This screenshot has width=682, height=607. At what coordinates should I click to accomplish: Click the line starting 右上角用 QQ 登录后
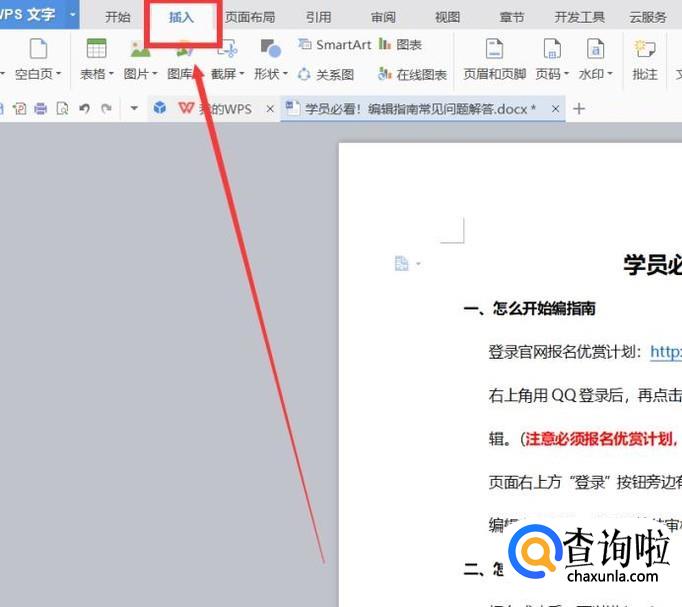tap(585, 395)
